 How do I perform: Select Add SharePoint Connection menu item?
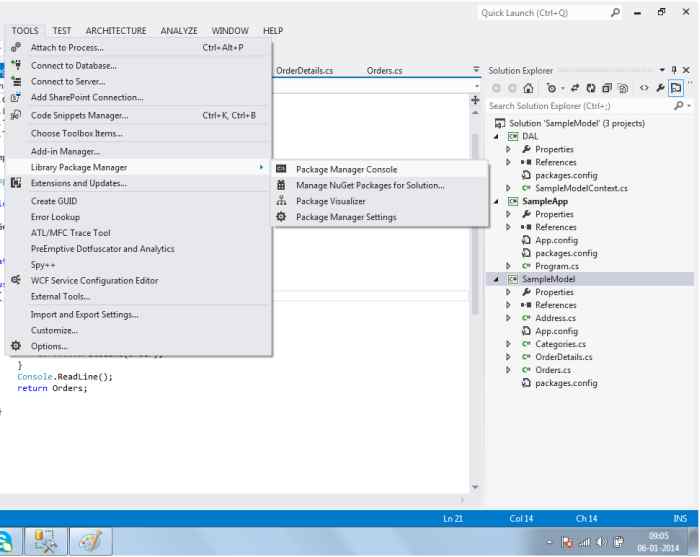tap(138, 97)
